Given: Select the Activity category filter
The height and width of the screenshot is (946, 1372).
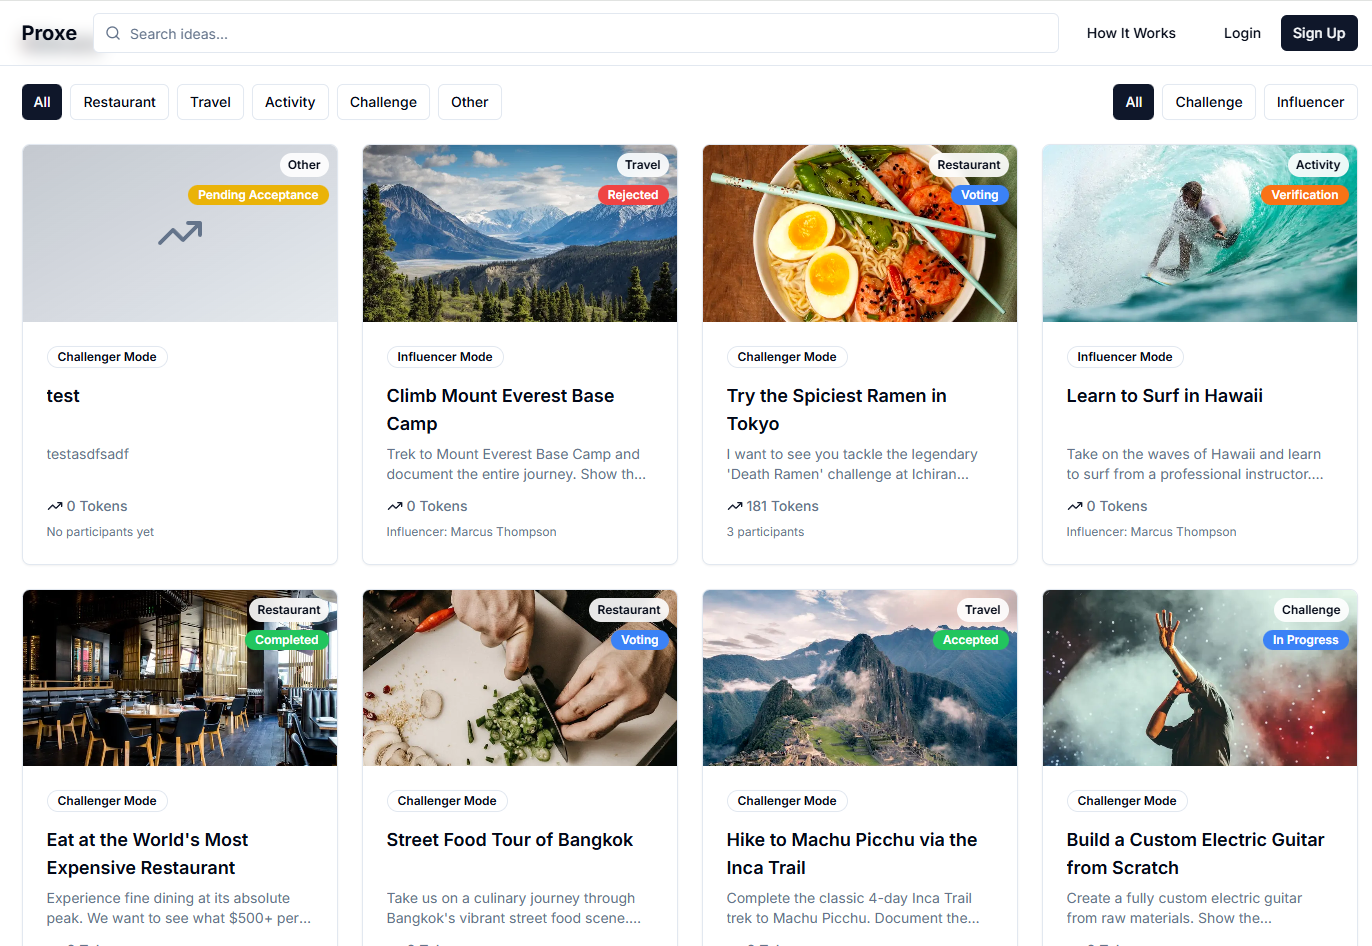Looking at the screenshot, I should pyautogui.click(x=290, y=102).
